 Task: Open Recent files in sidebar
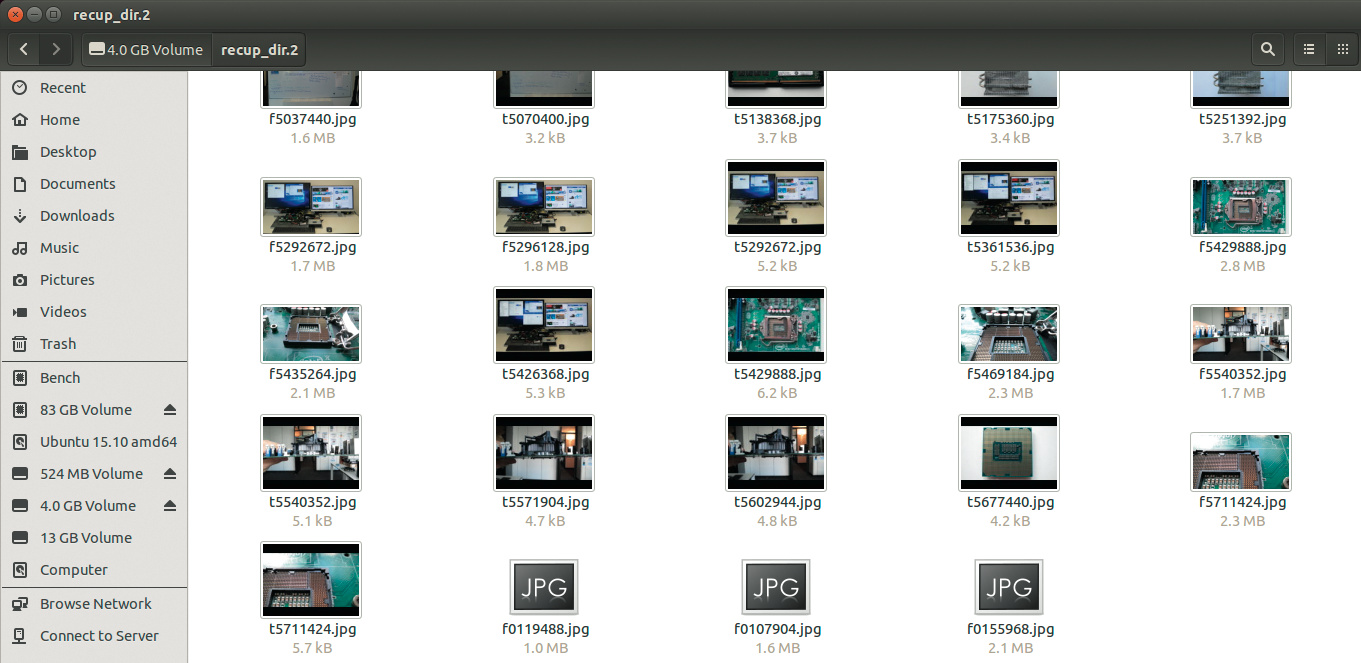[x=62, y=88]
